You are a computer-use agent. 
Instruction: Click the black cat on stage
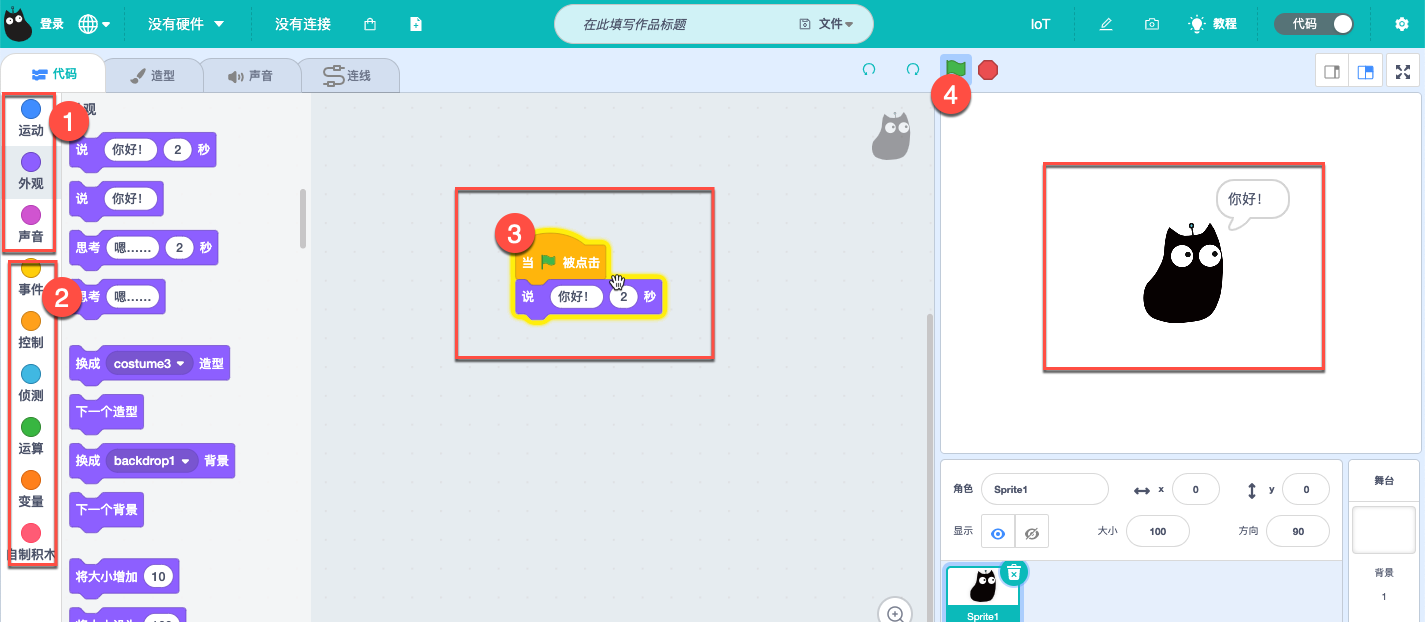[1184, 273]
